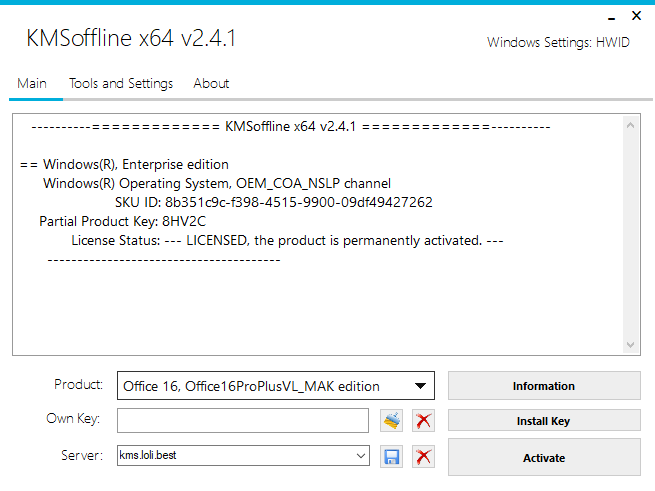Save the server with floppy disk icon
This screenshot has width=655, height=491.
tap(391, 456)
